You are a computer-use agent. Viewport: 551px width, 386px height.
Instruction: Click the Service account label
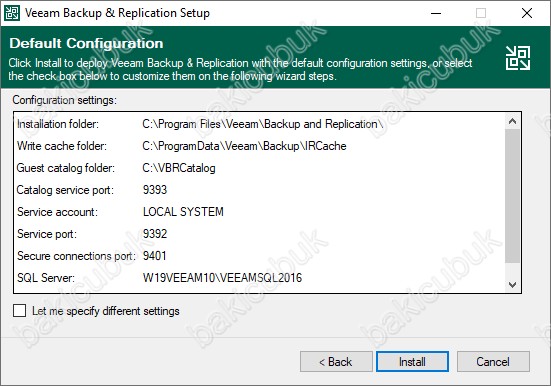click(x=57, y=212)
